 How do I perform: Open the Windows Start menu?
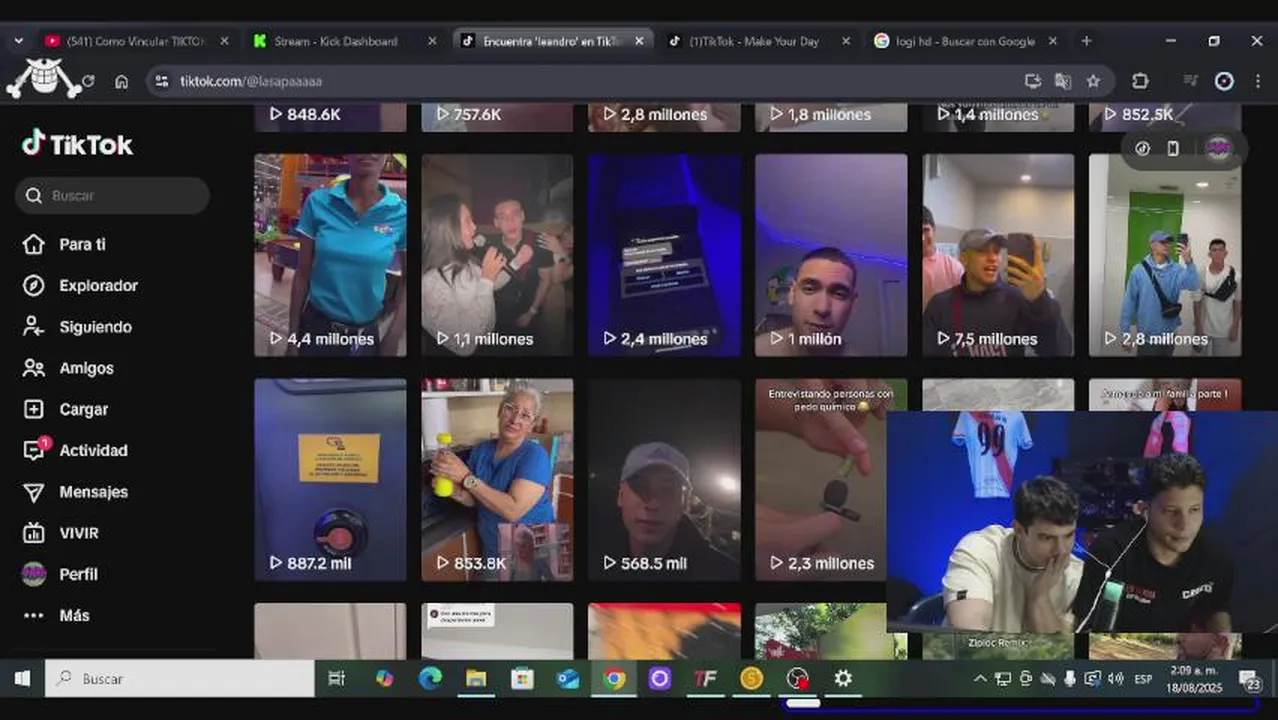(22, 679)
